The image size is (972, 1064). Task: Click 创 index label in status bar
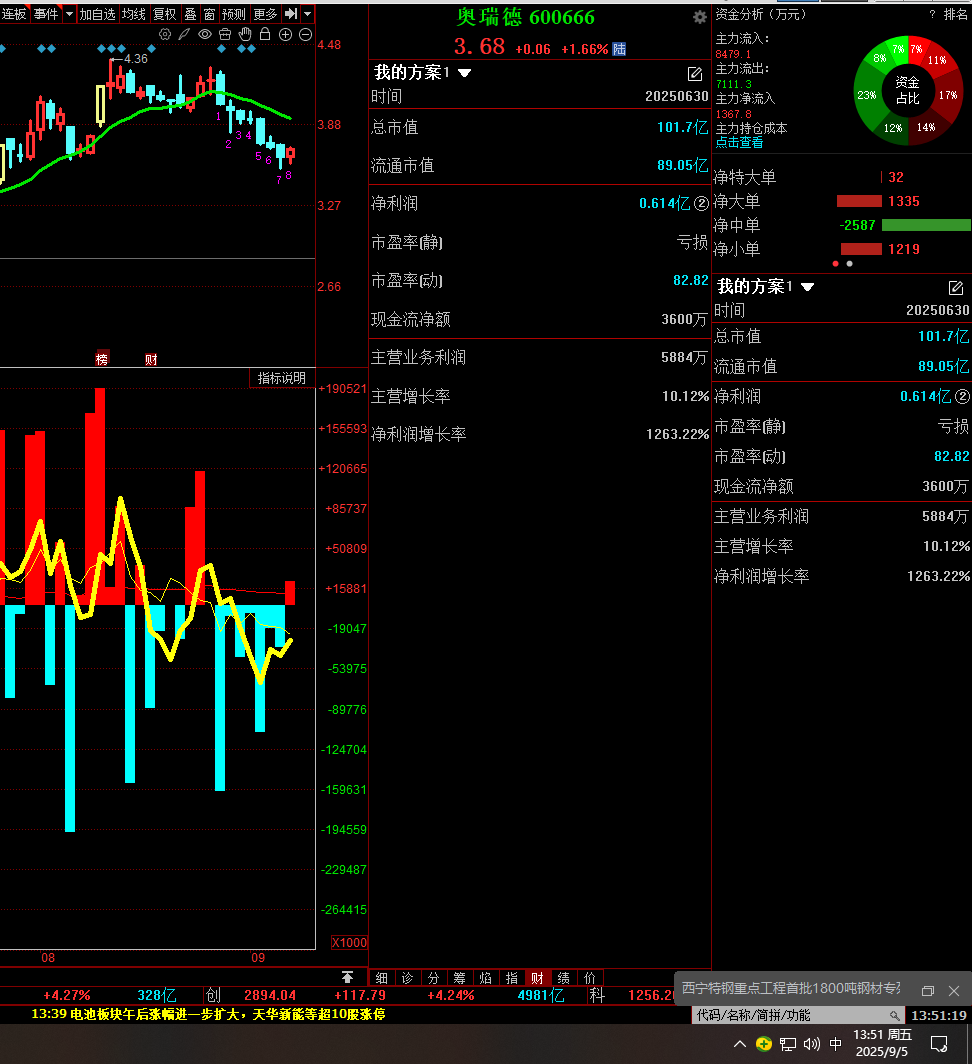213,995
